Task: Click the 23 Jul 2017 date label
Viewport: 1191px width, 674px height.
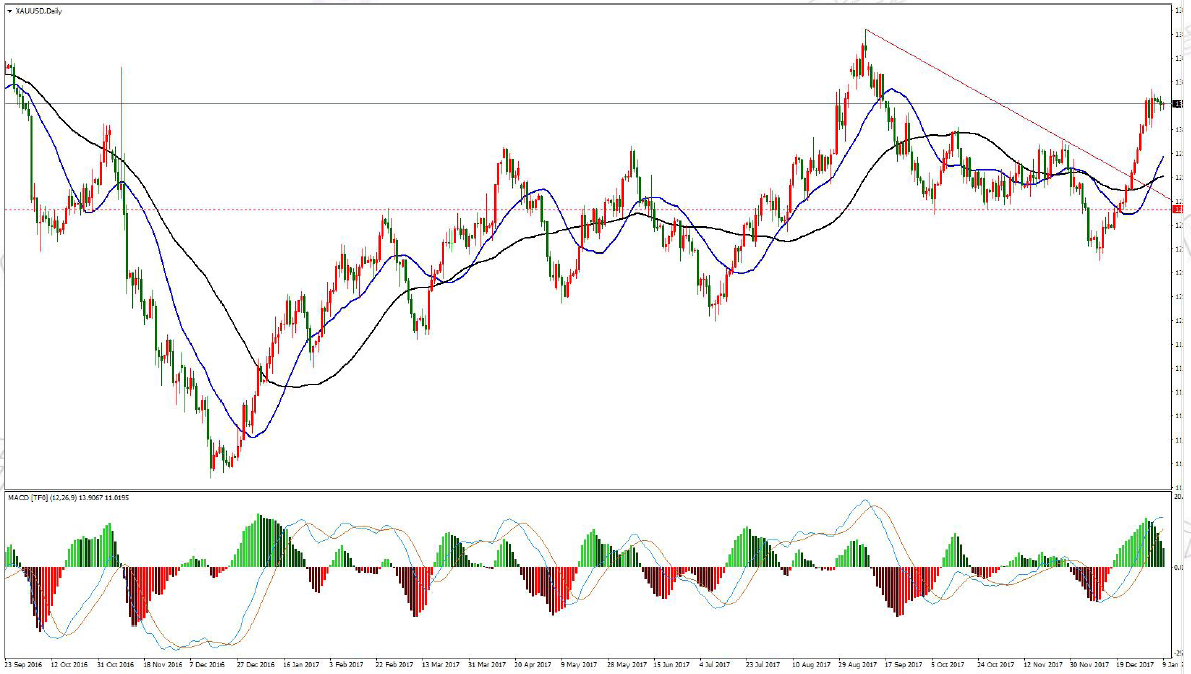Action: [x=764, y=665]
